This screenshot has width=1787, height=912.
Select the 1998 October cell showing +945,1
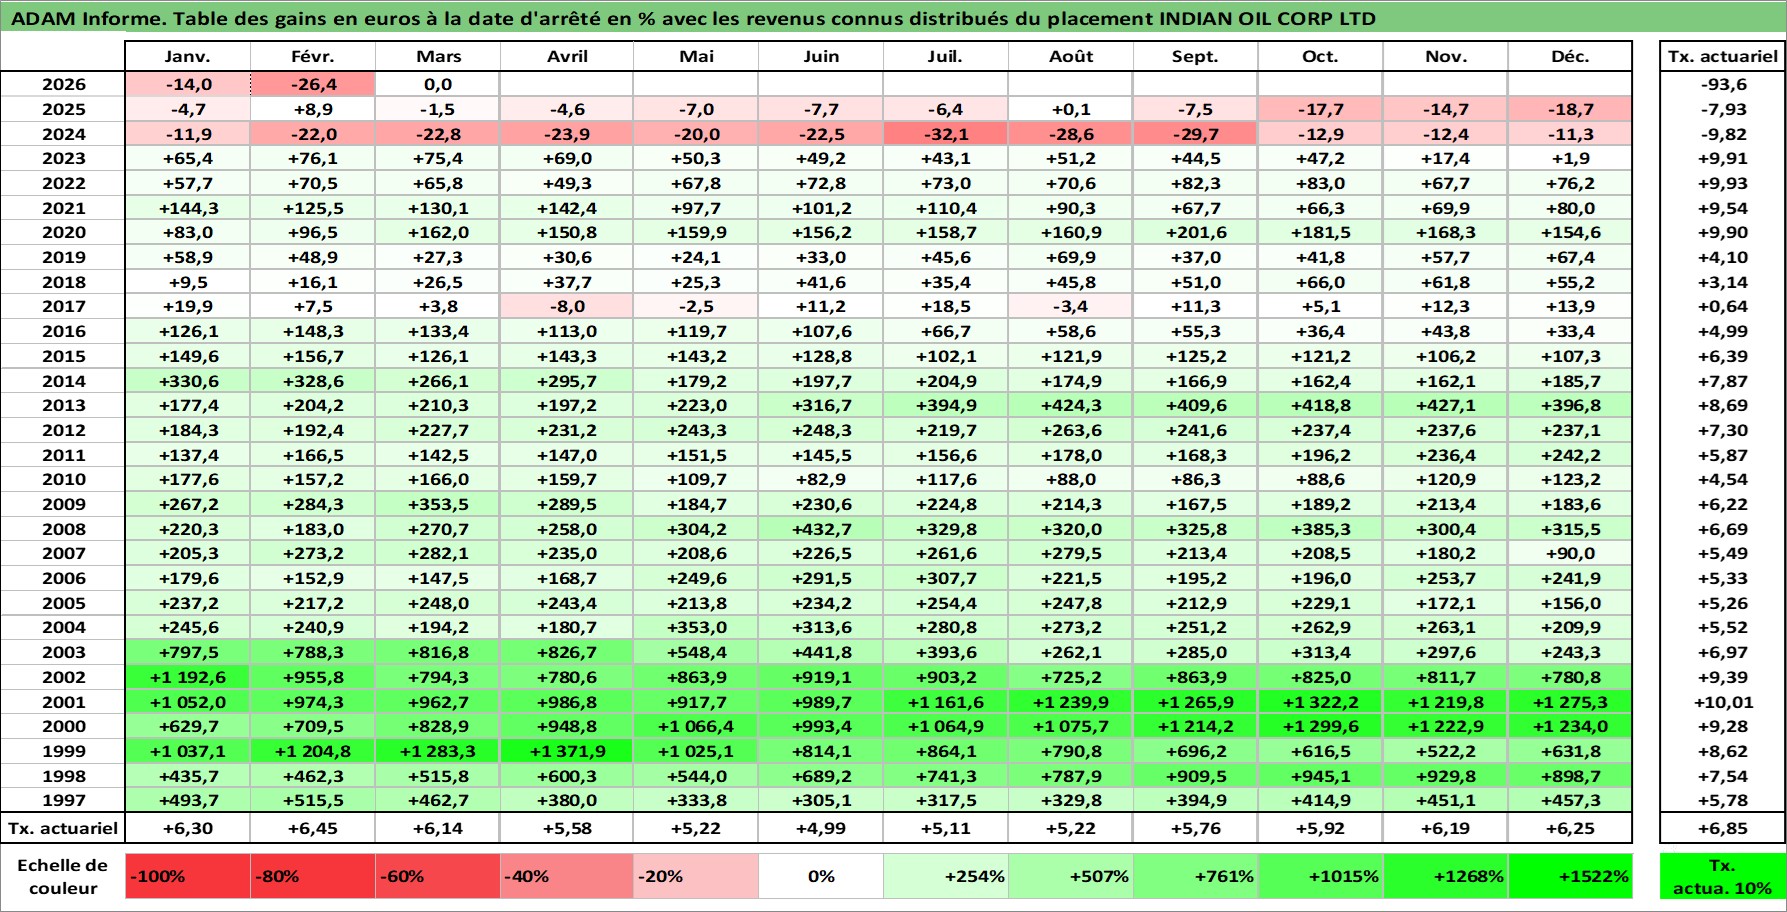pos(1320,776)
